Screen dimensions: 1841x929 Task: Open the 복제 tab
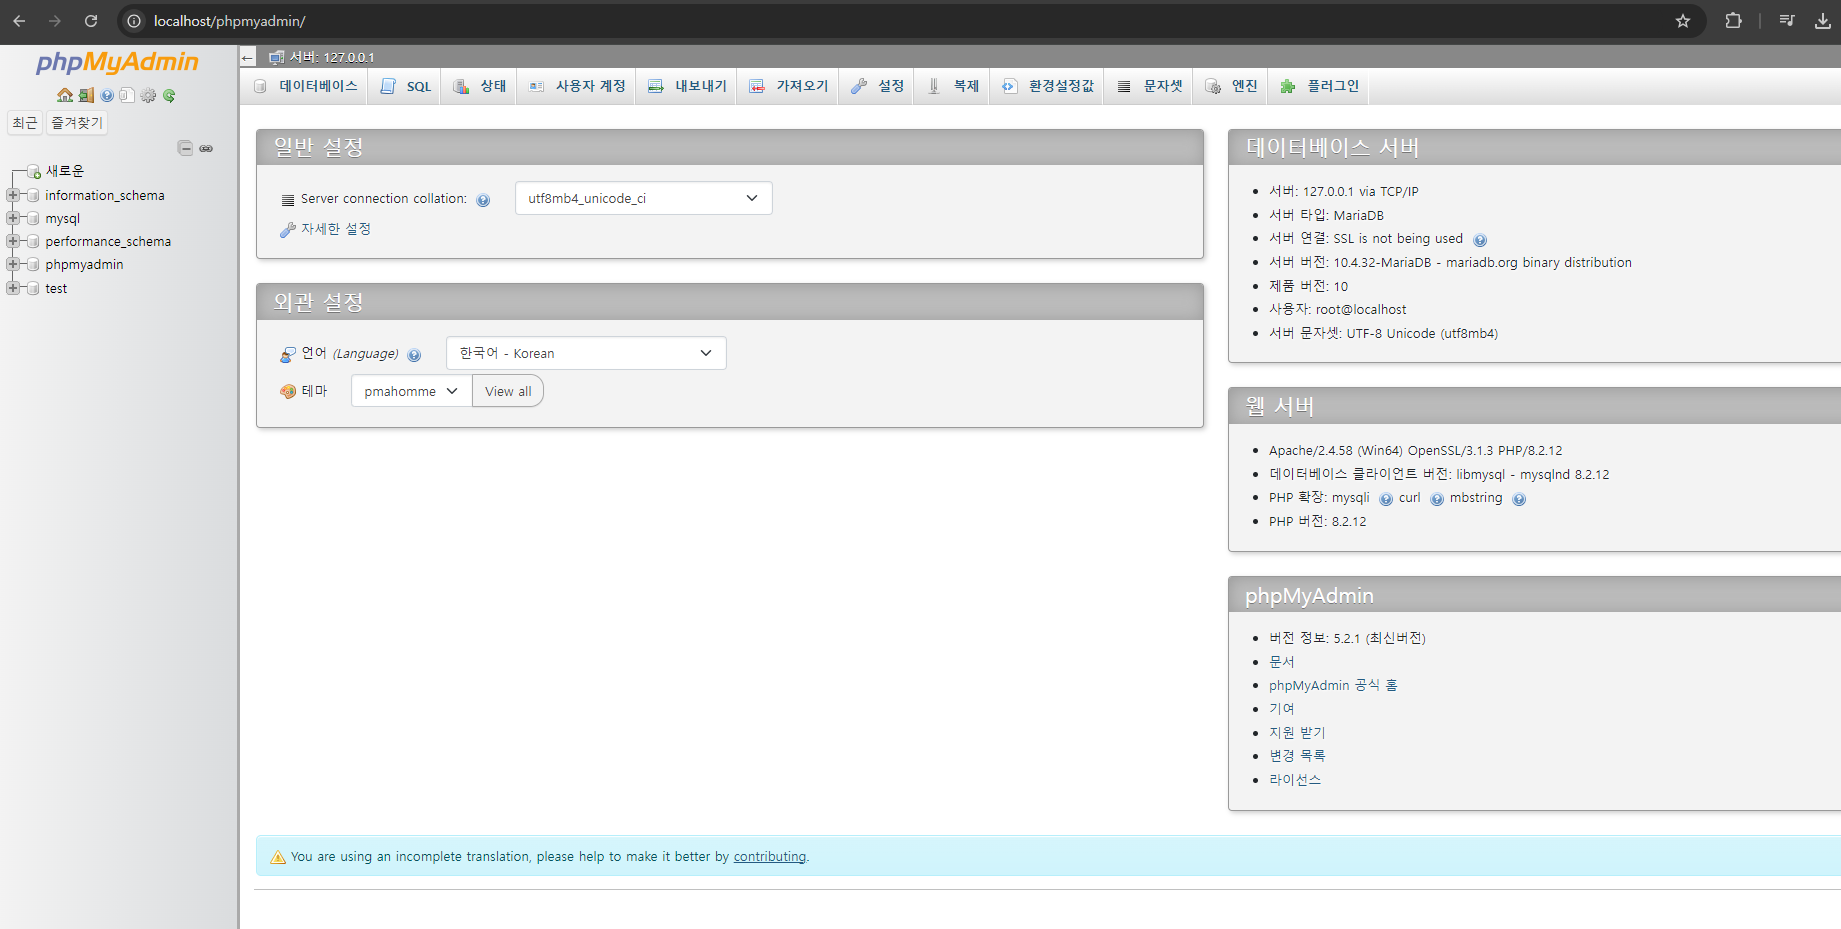(x=952, y=86)
